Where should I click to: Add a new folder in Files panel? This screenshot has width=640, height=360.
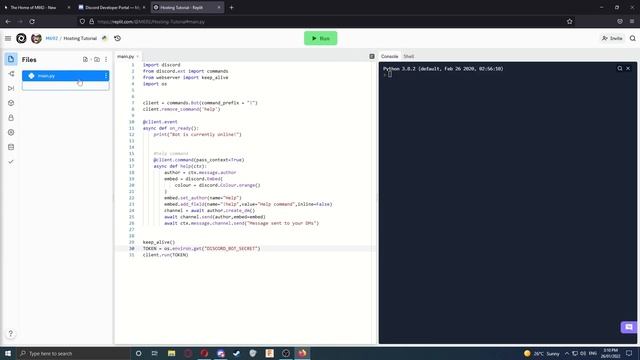coord(97,60)
